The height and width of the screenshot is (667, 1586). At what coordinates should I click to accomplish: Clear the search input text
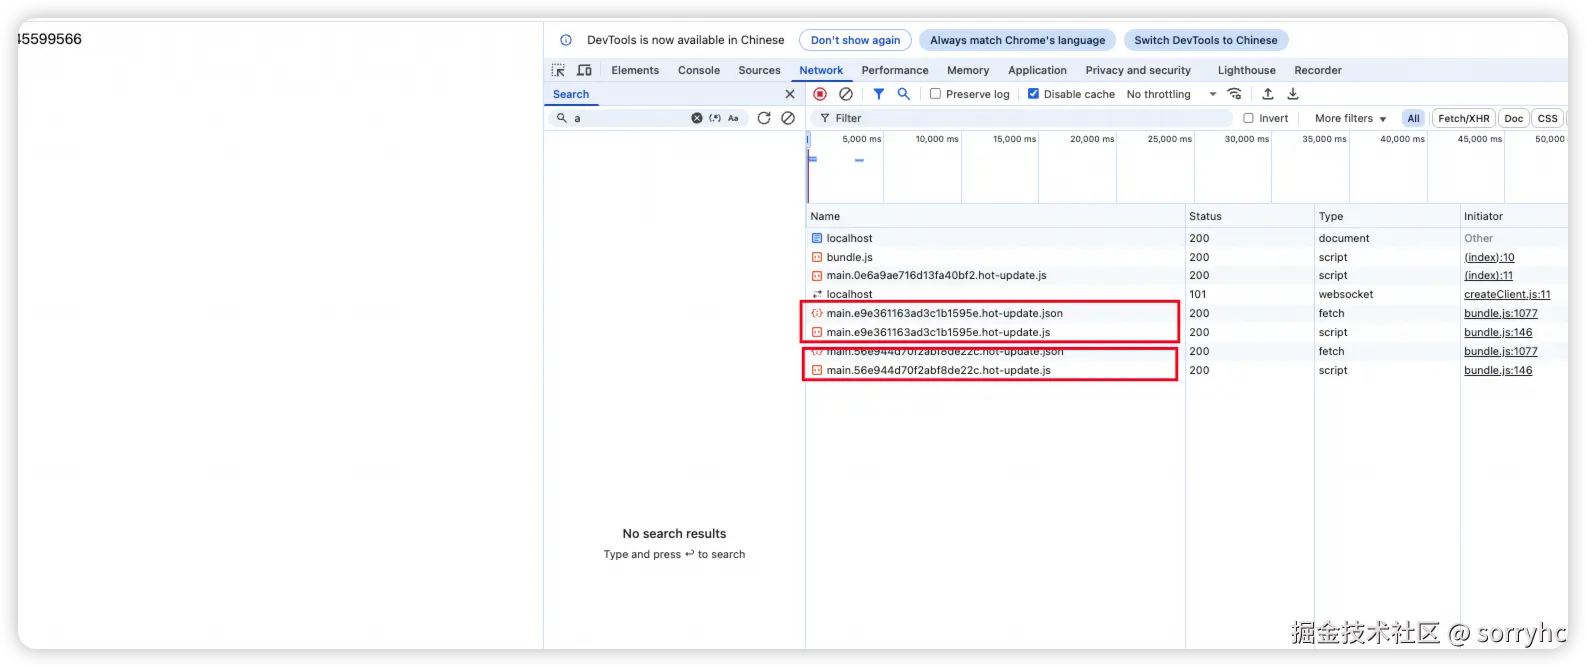tap(697, 118)
